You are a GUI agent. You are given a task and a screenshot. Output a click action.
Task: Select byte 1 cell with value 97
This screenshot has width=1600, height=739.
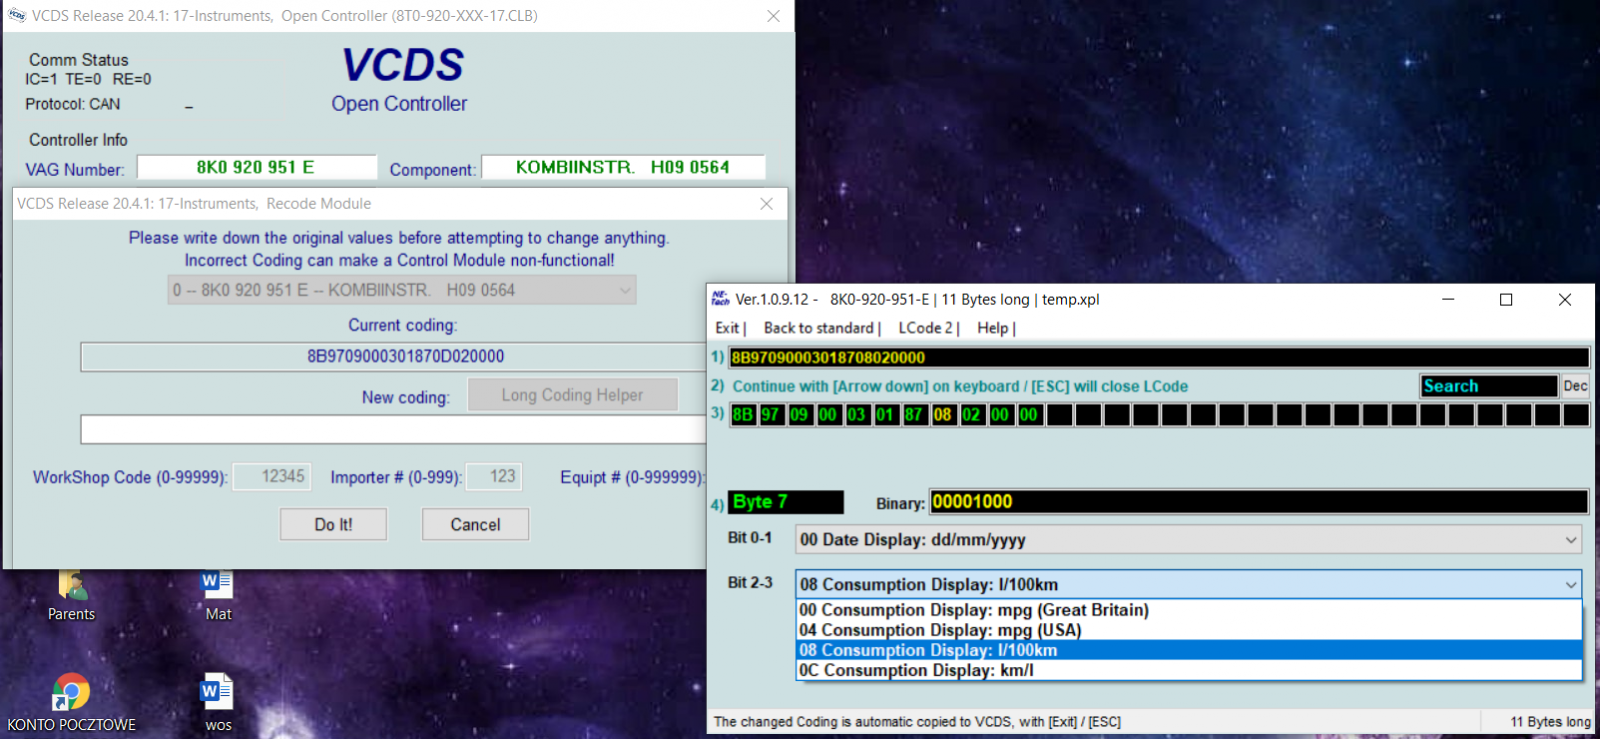770,414
